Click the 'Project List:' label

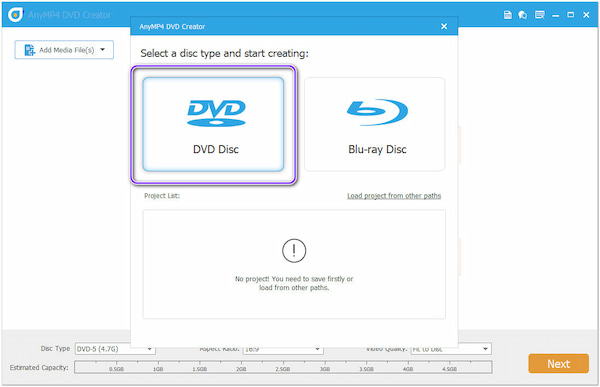[x=162, y=196]
